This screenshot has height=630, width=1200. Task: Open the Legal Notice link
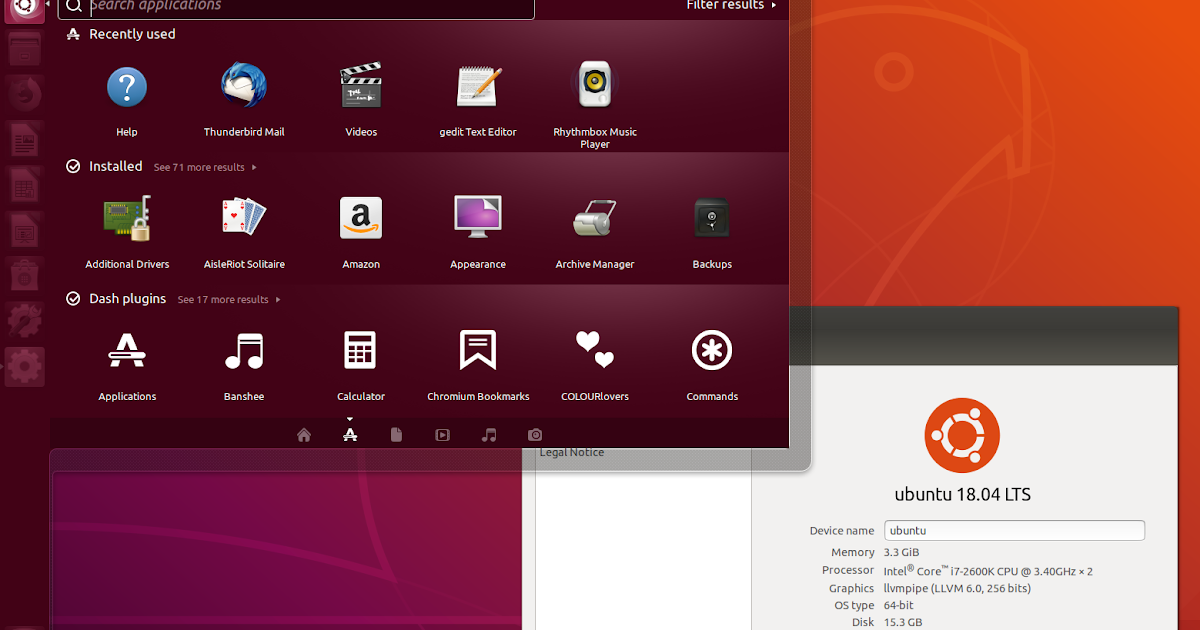tap(571, 452)
